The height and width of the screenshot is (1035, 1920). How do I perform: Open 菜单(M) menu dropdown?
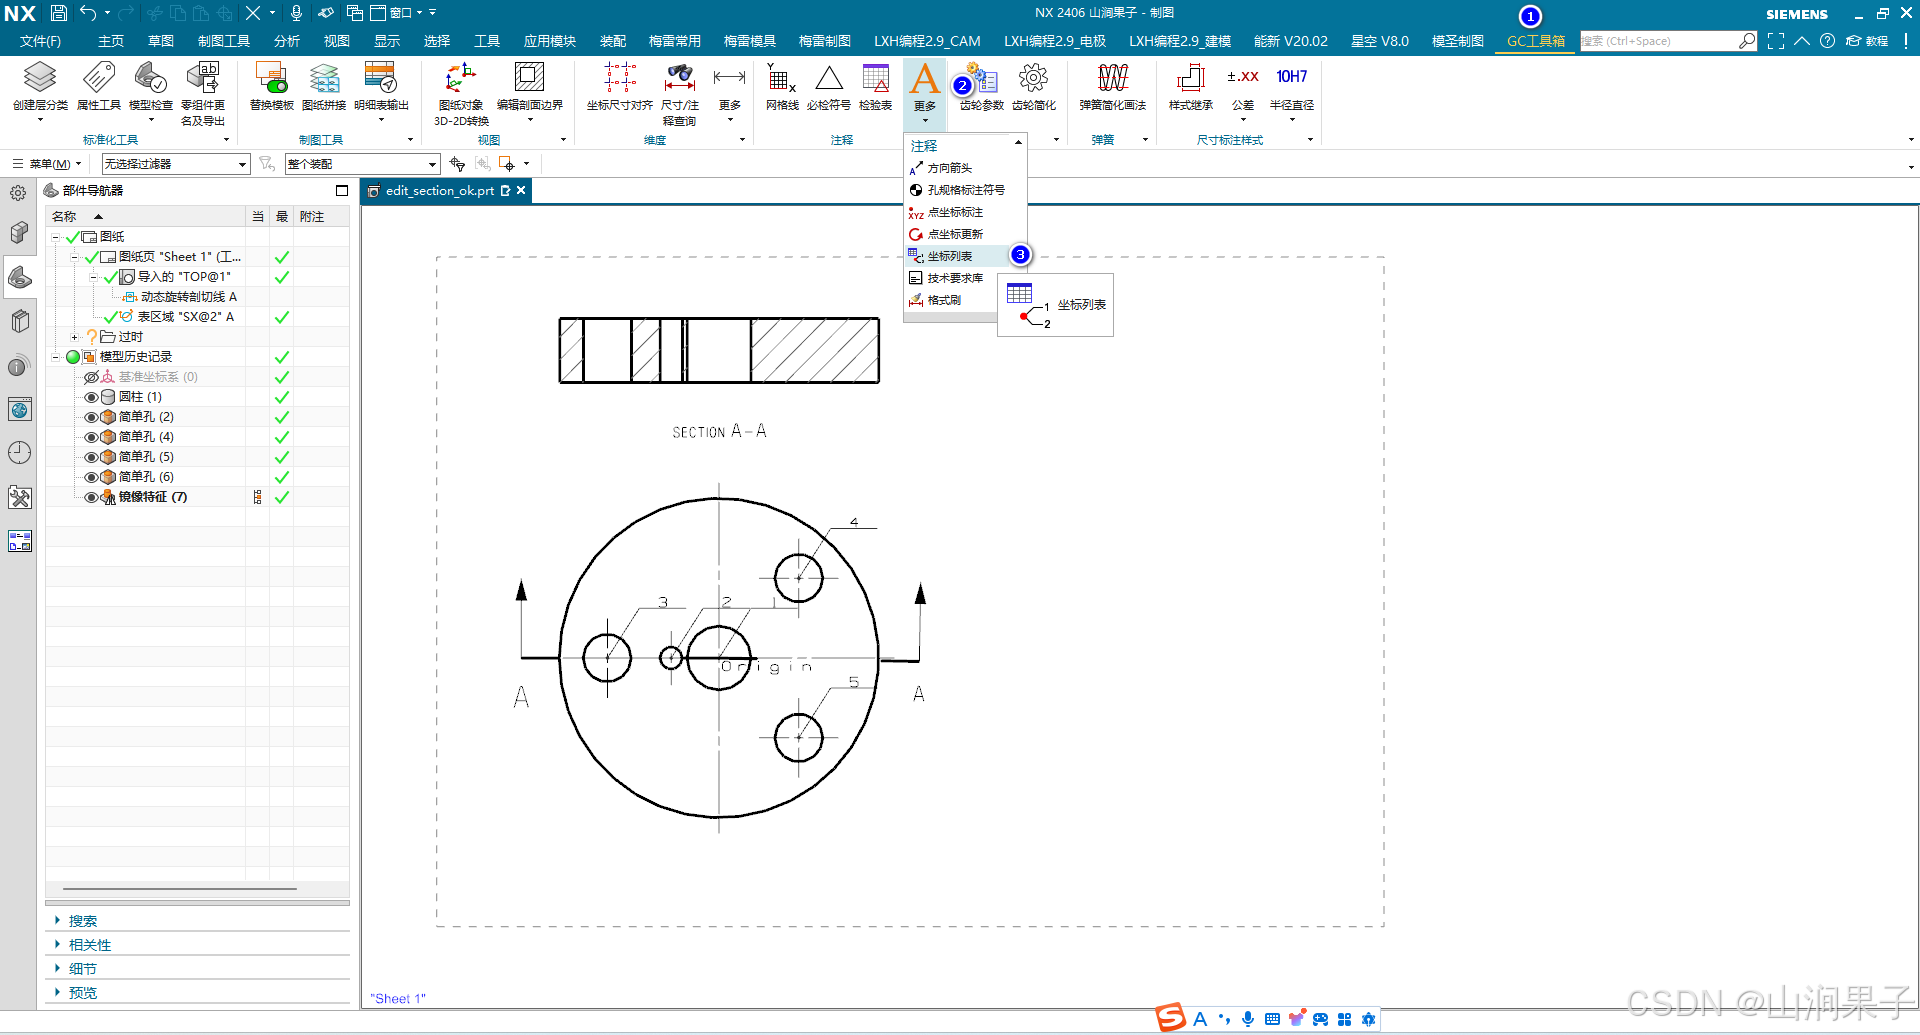point(47,164)
